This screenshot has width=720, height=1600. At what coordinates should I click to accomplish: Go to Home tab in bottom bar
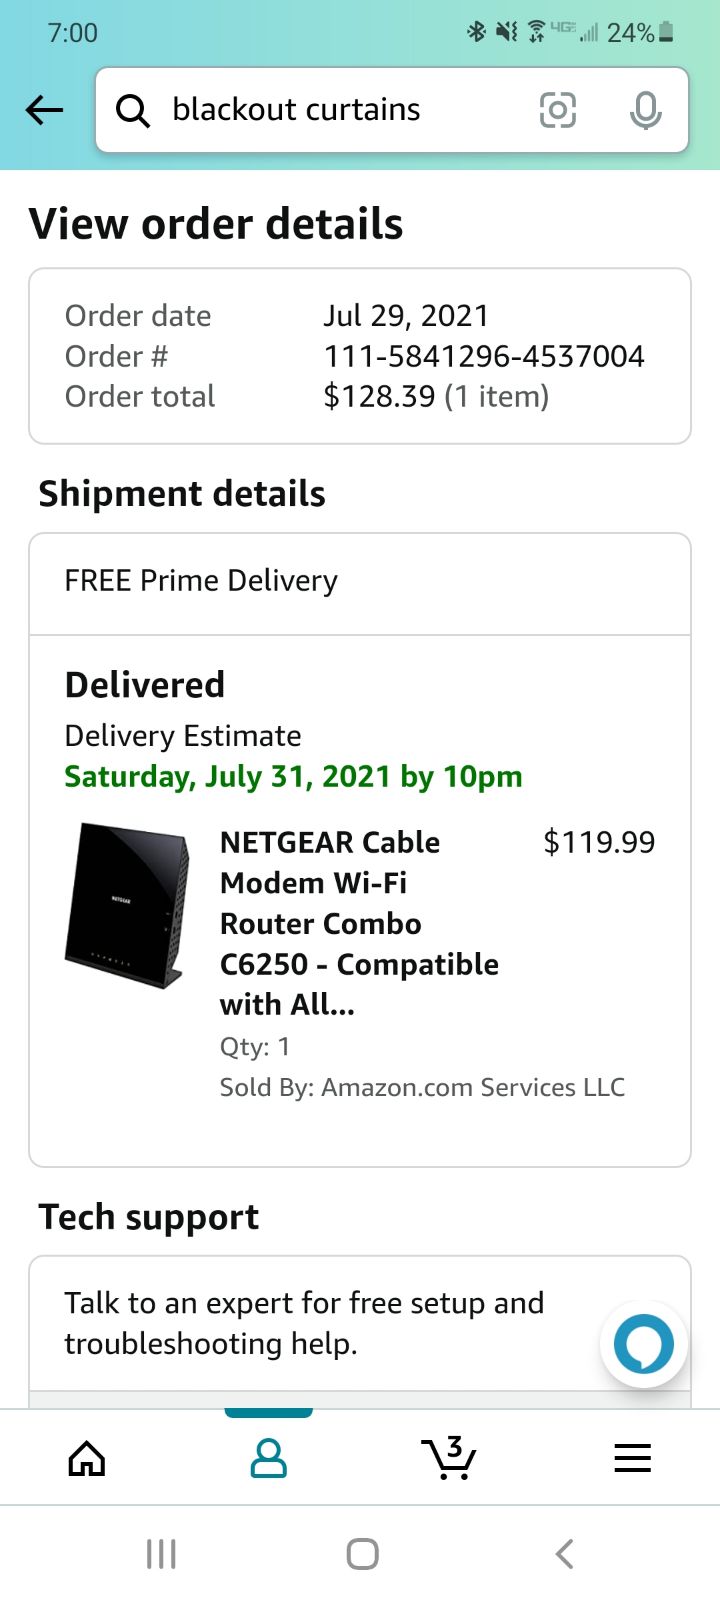[87, 1459]
